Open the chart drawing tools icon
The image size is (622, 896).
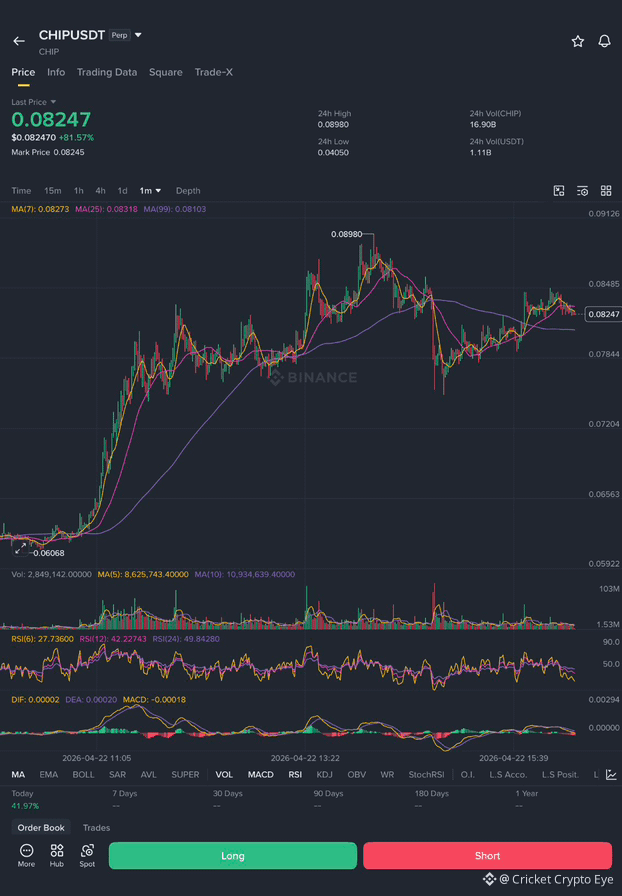point(559,191)
